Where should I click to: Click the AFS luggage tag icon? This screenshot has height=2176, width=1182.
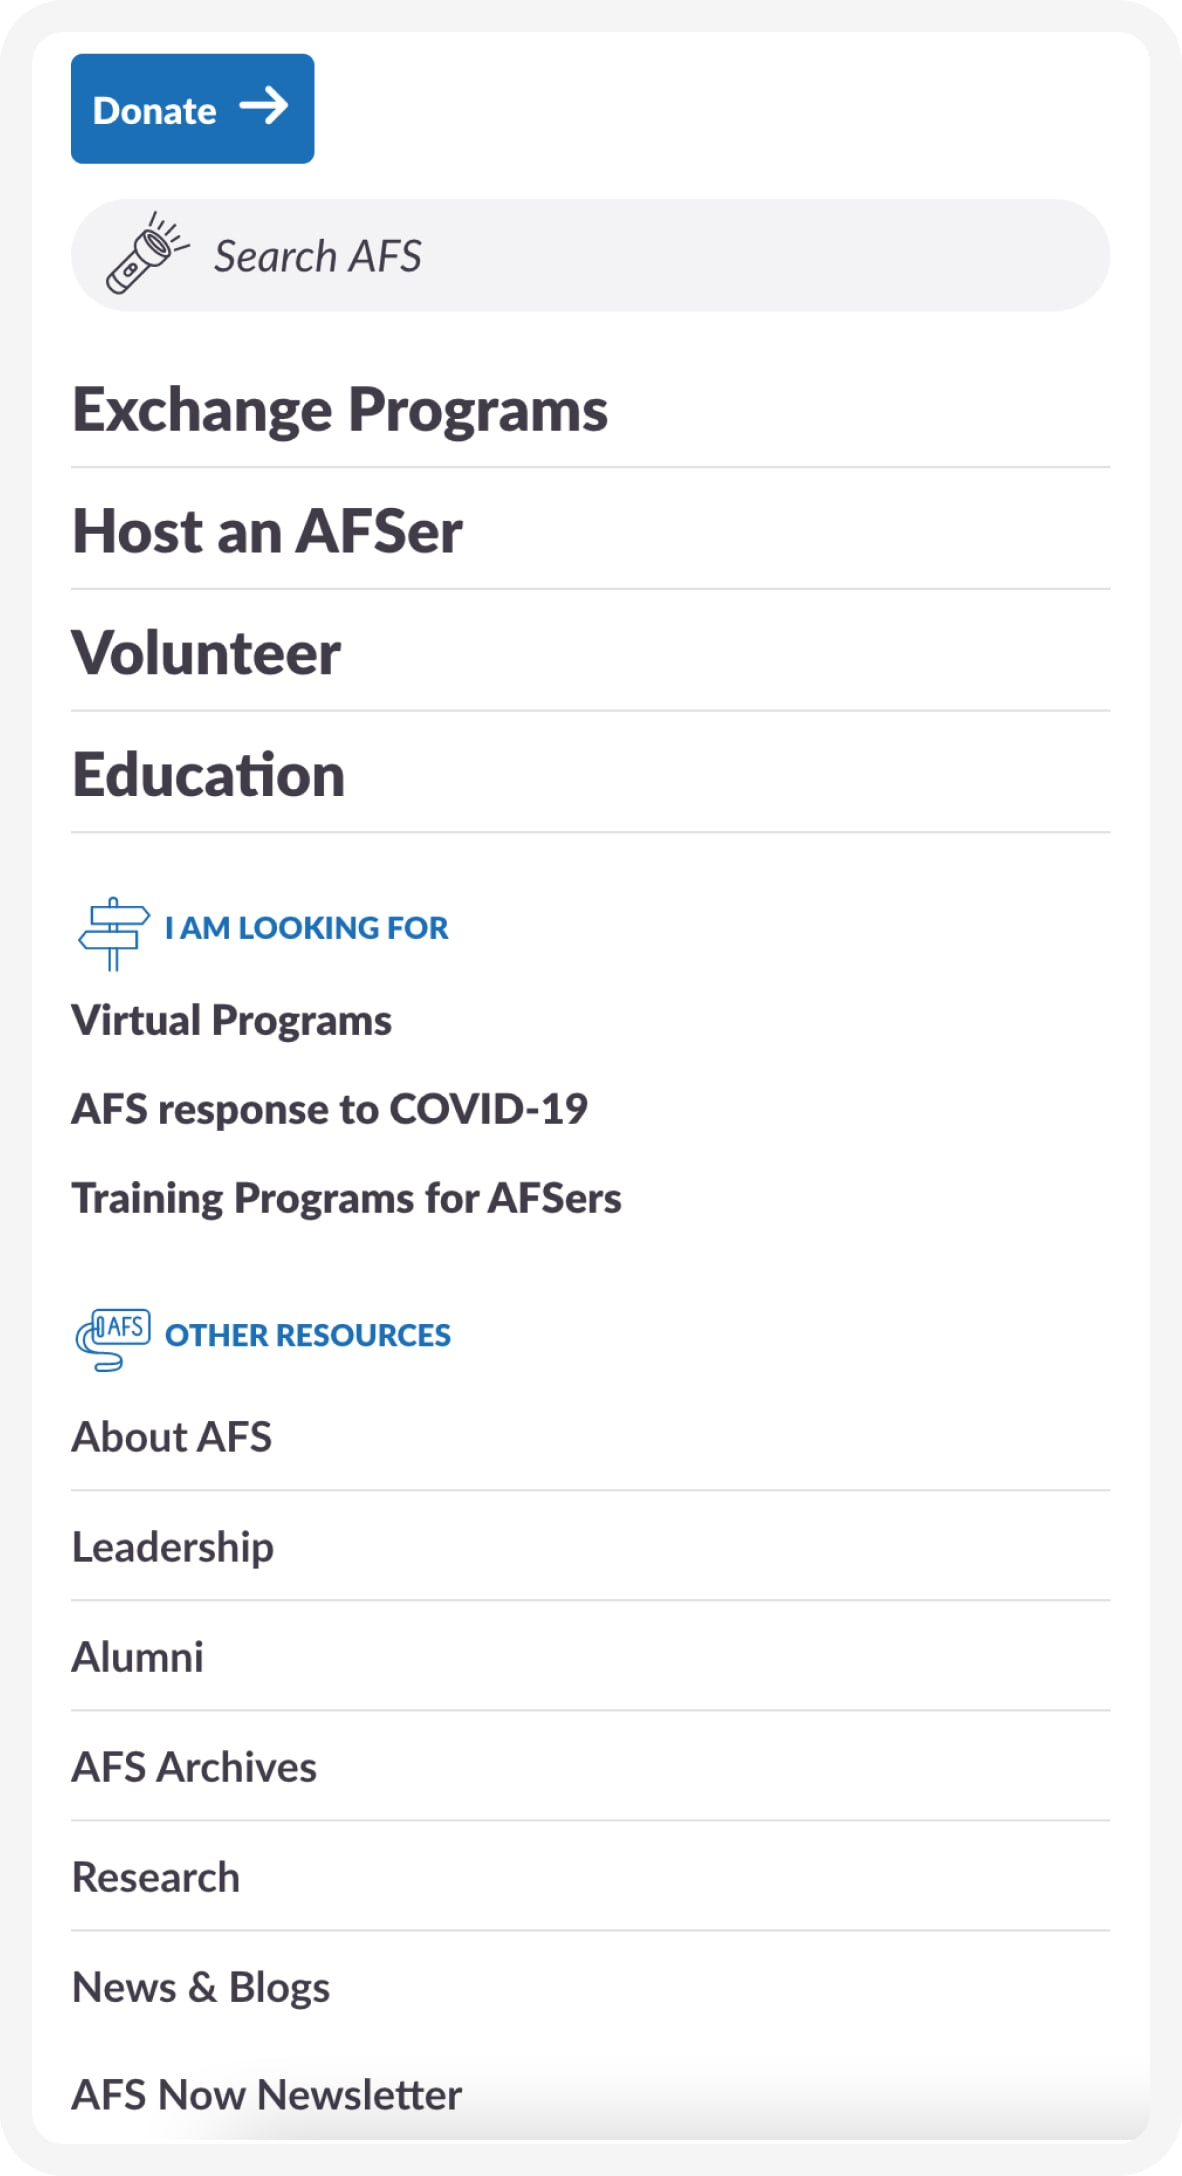click(113, 1339)
